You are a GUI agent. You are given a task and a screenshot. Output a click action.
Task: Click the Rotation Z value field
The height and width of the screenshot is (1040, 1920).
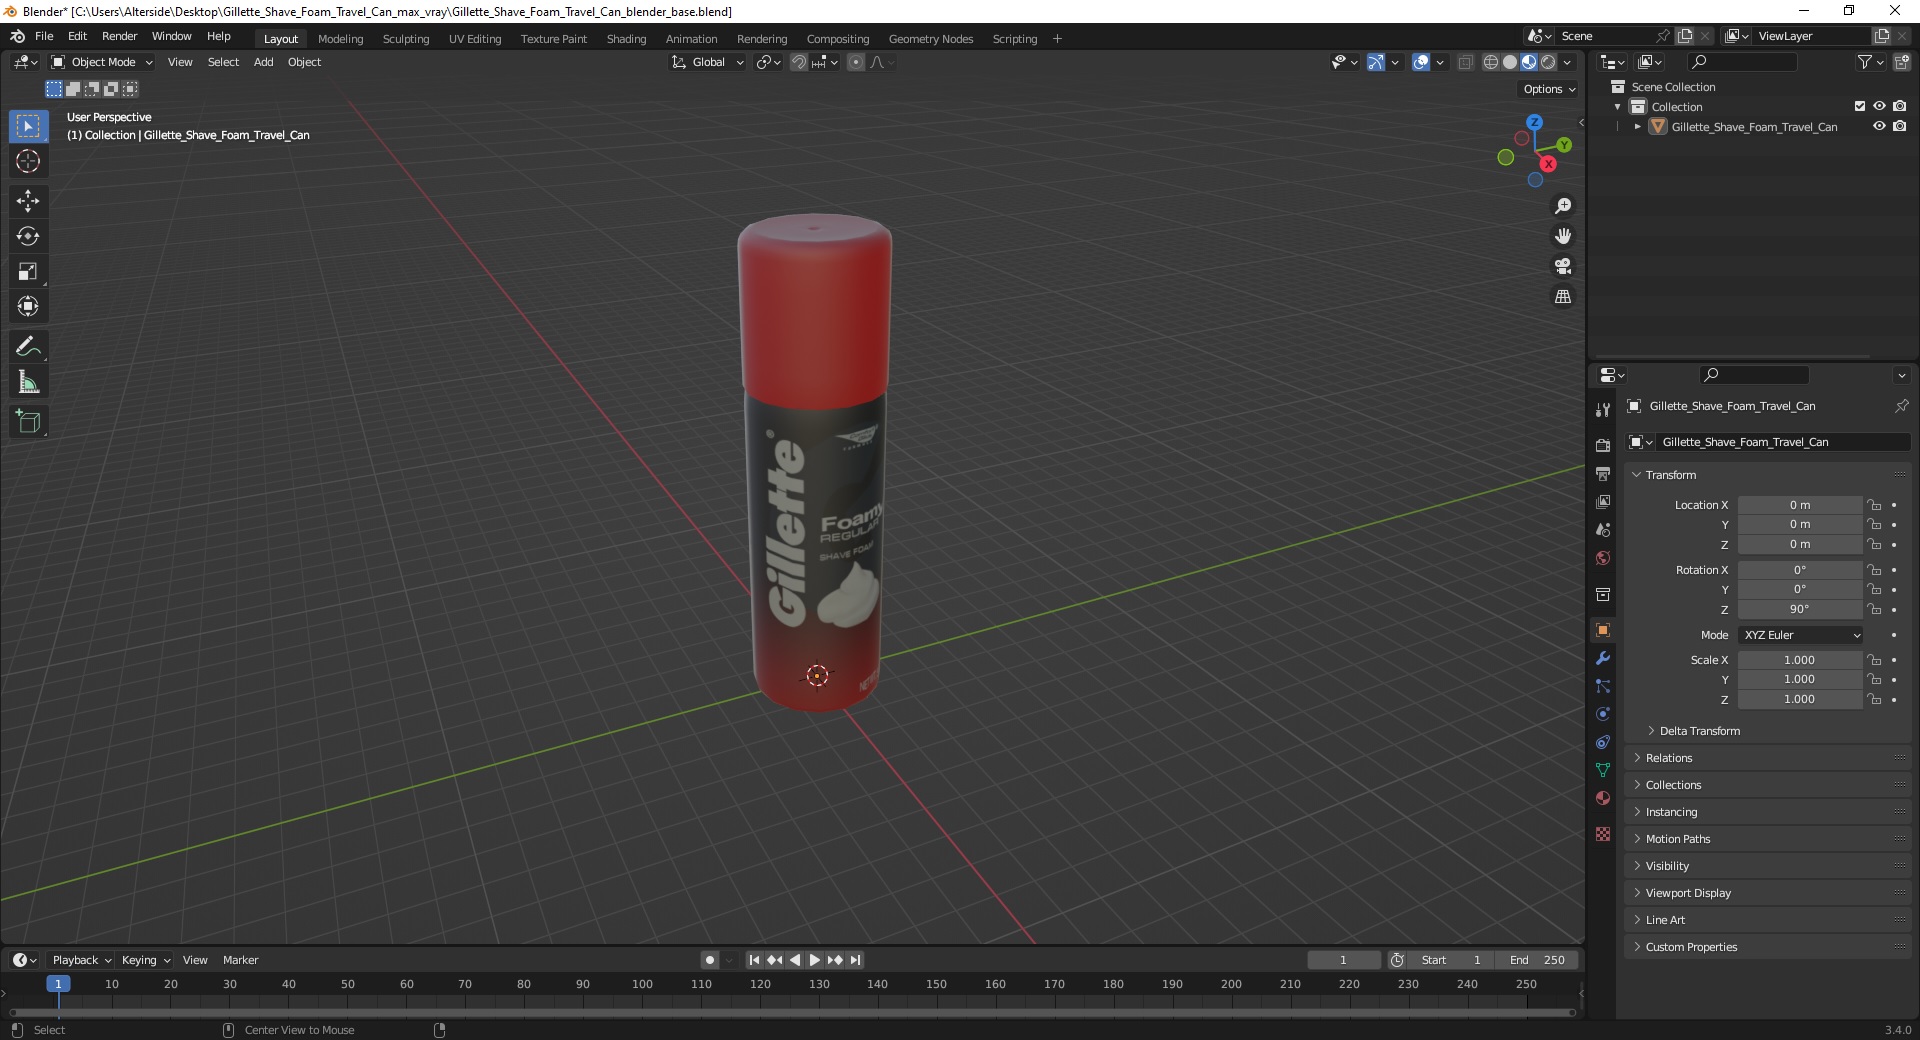click(1800, 609)
